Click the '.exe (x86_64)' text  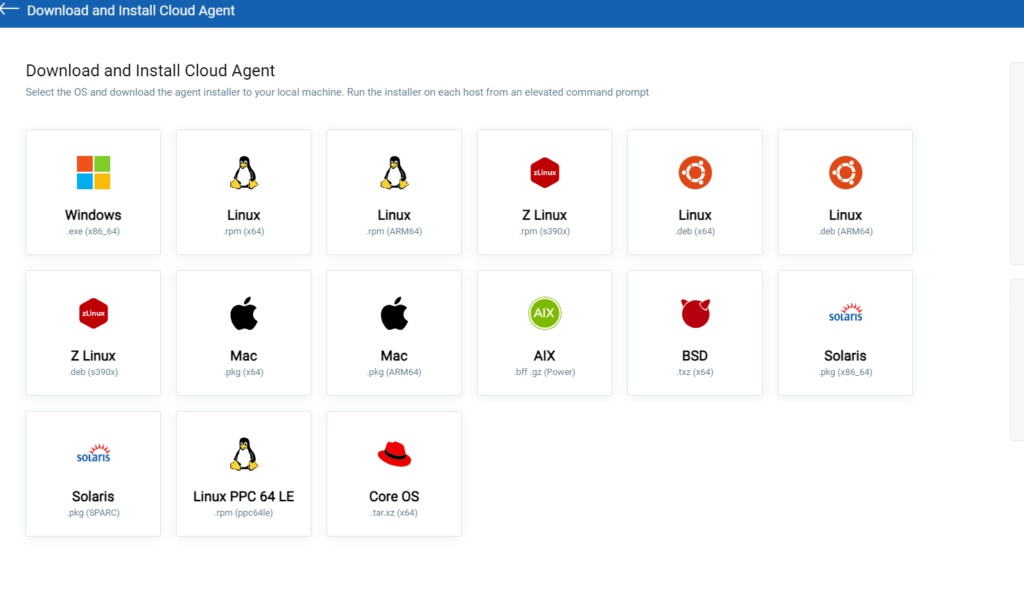click(93, 231)
